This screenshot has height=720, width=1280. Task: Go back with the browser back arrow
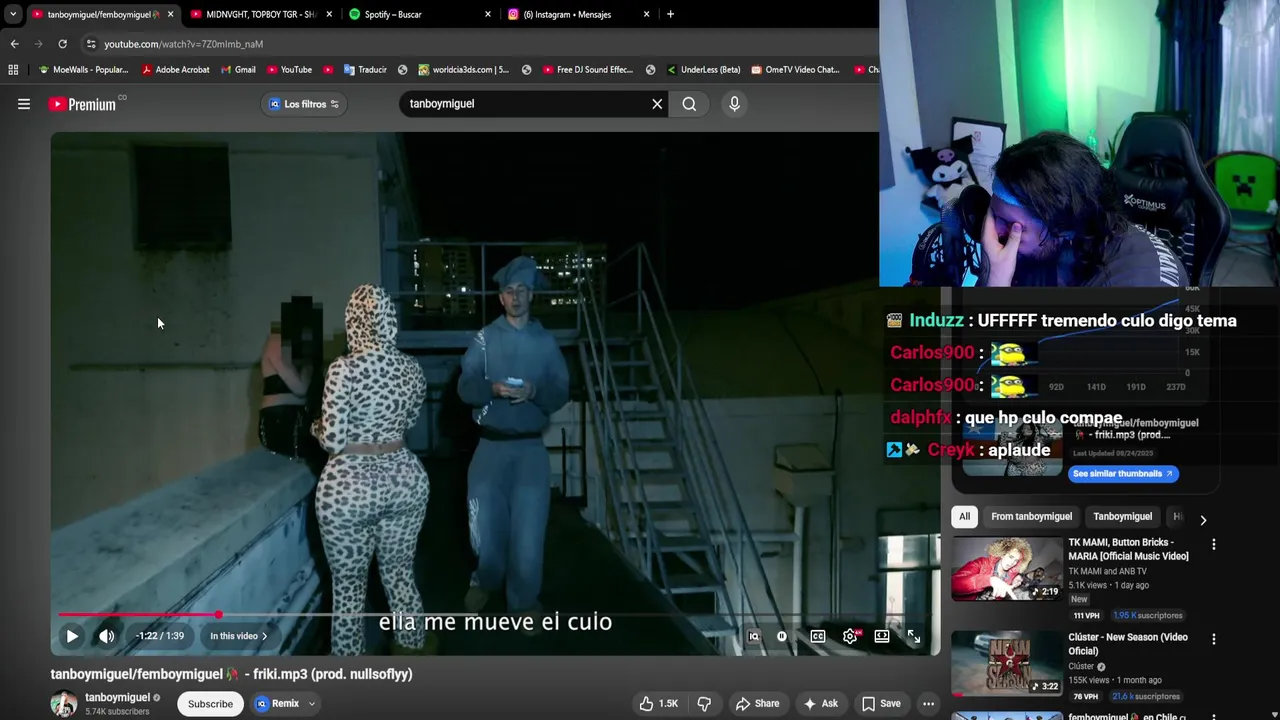click(x=14, y=44)
